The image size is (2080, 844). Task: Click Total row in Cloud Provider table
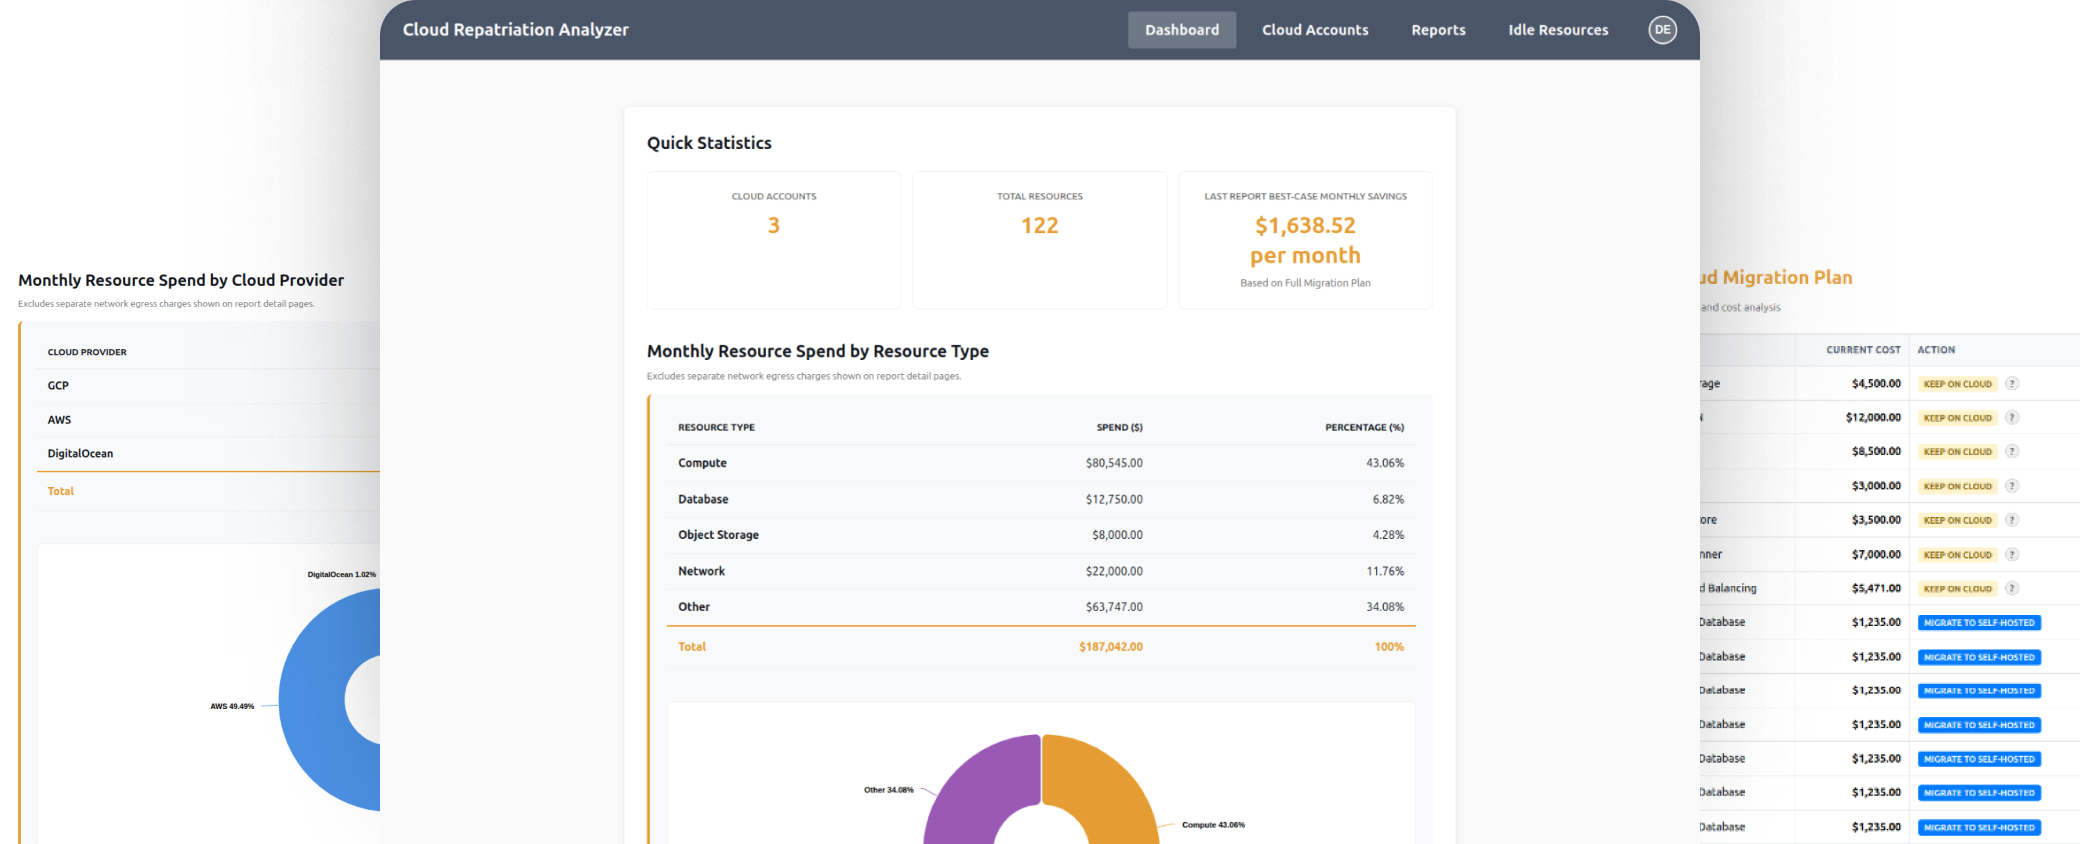(x=209, y=491)
